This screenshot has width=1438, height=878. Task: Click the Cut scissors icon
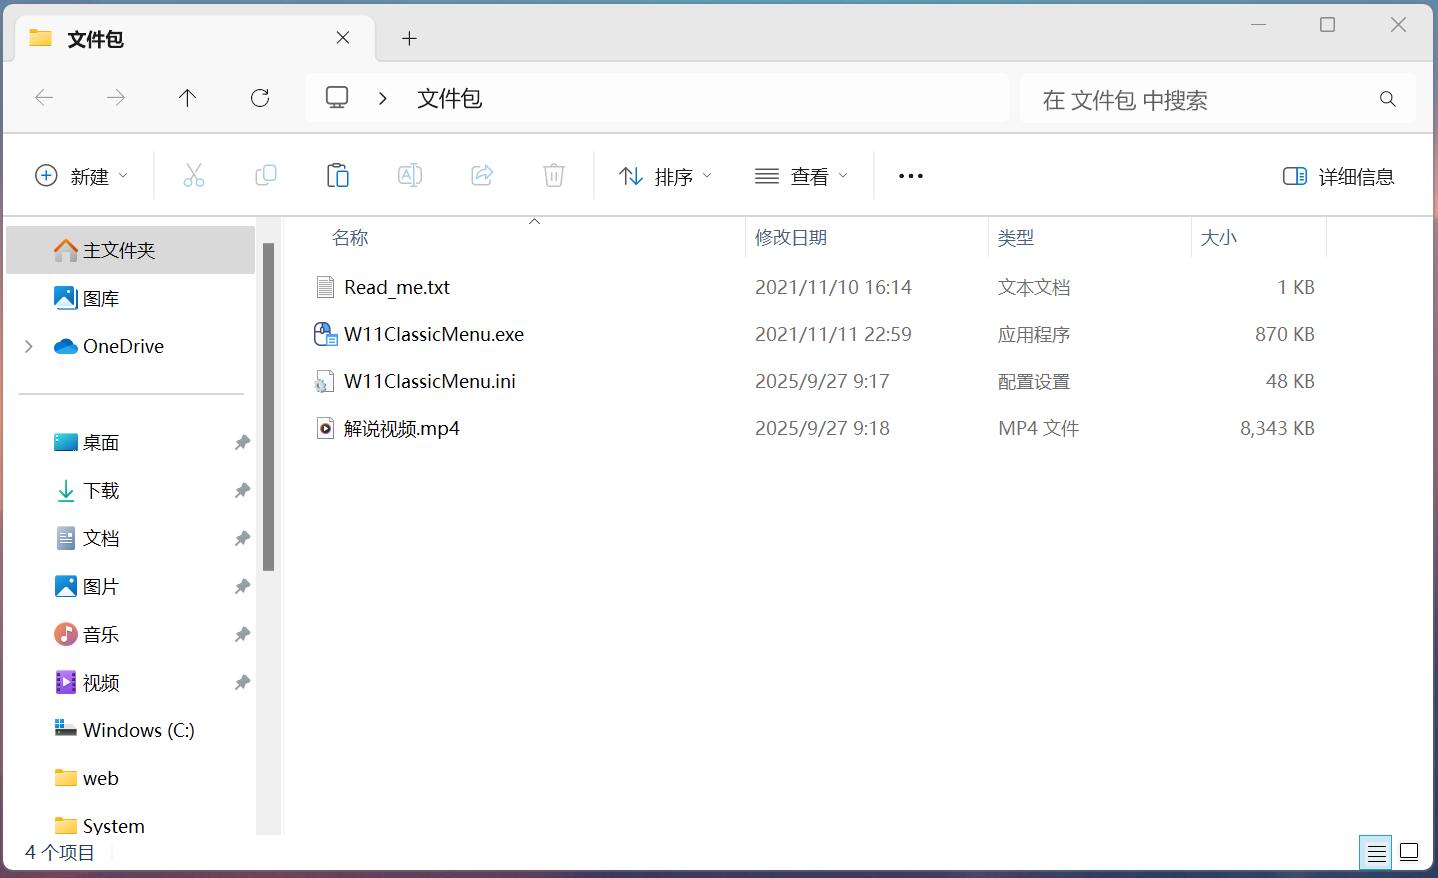click(193, 176)
